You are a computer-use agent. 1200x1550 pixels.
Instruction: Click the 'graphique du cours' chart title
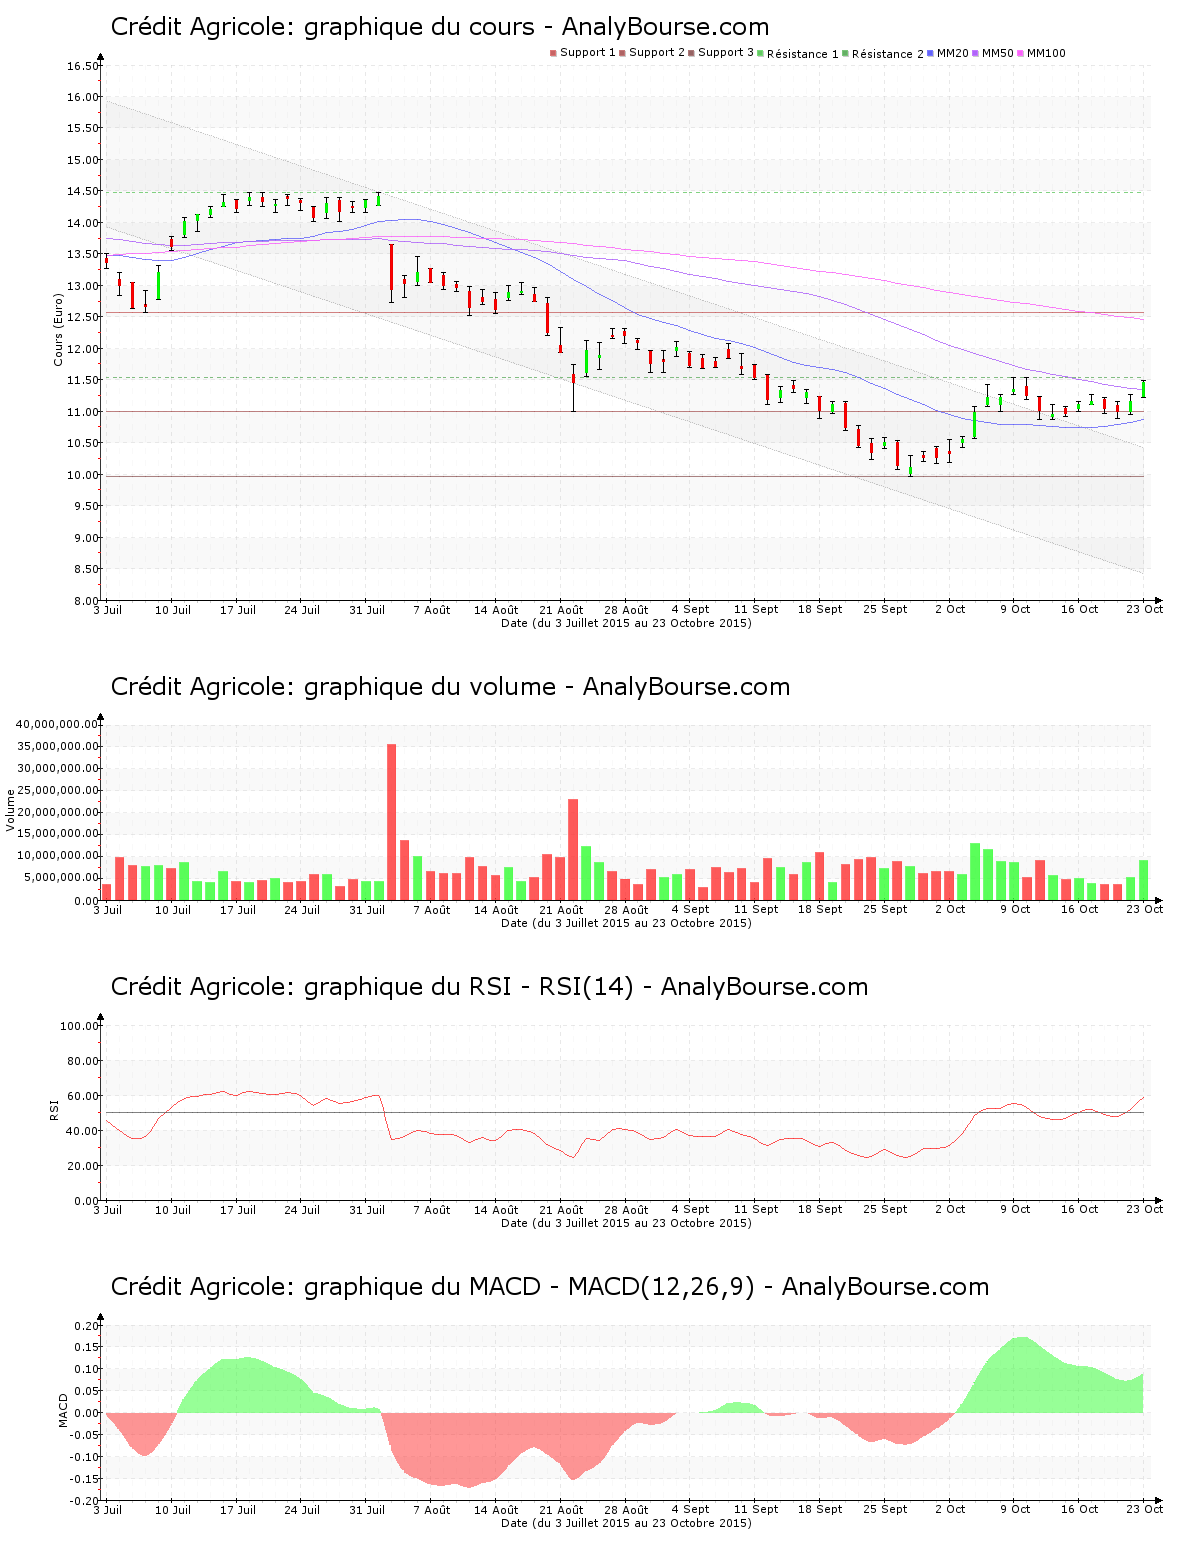[x=440, y=27]
